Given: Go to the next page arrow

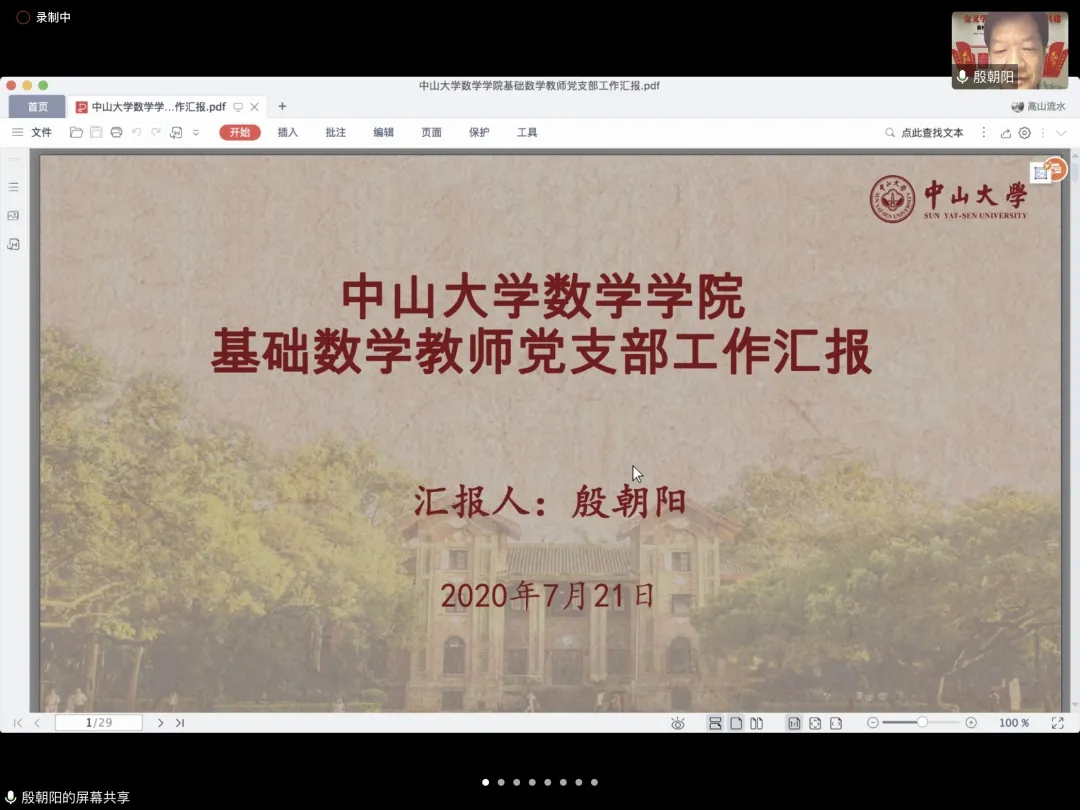Looking at the screenshot, I should coord(160,723).
